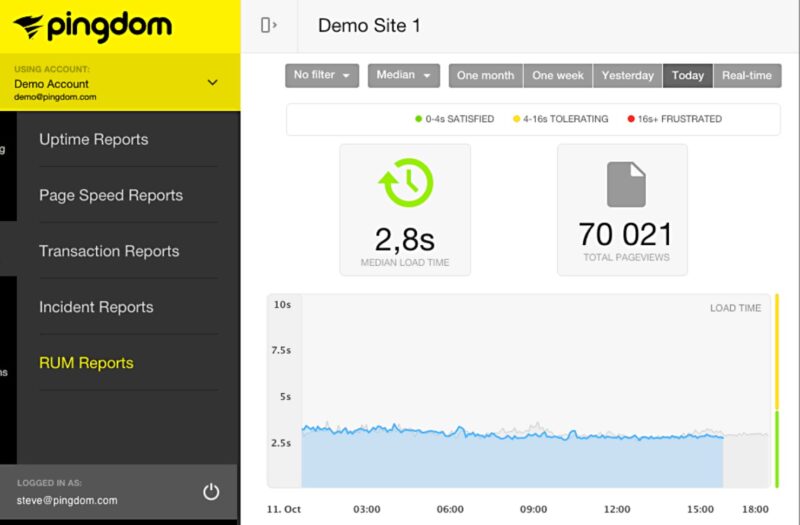Click the blue load time line in chart
The width and height of the screenshot is (800, 525).
[x=500, y=435]
